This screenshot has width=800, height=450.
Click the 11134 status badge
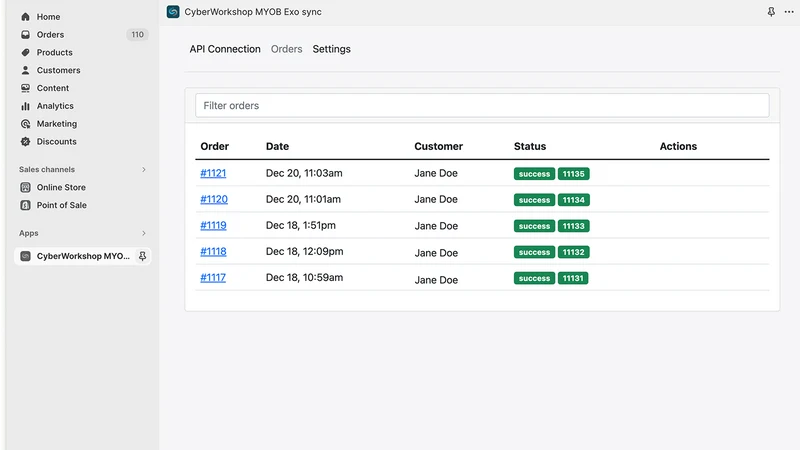click(573, 200)
